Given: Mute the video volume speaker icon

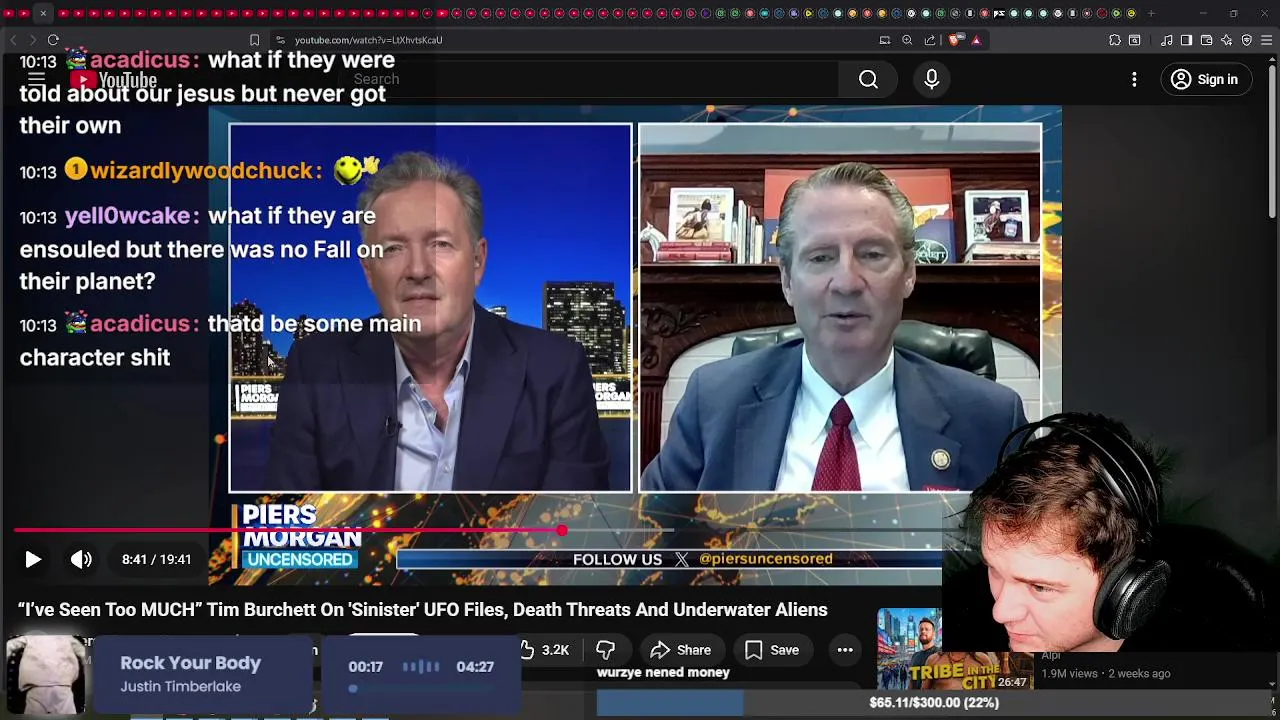Looking at the screenshot, I should pos(81,560).
